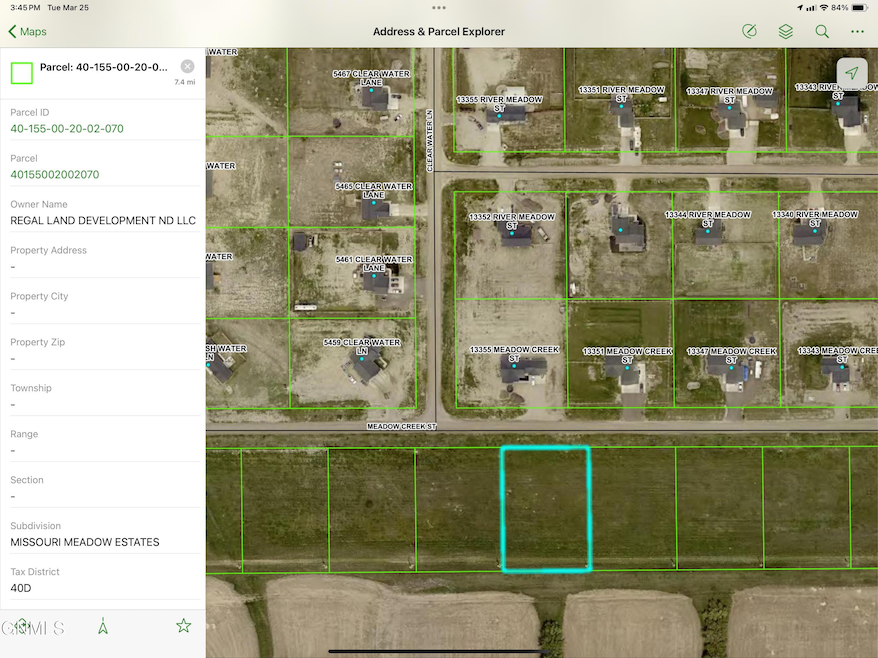Select the Search magnifier icon

coord(822,31)
